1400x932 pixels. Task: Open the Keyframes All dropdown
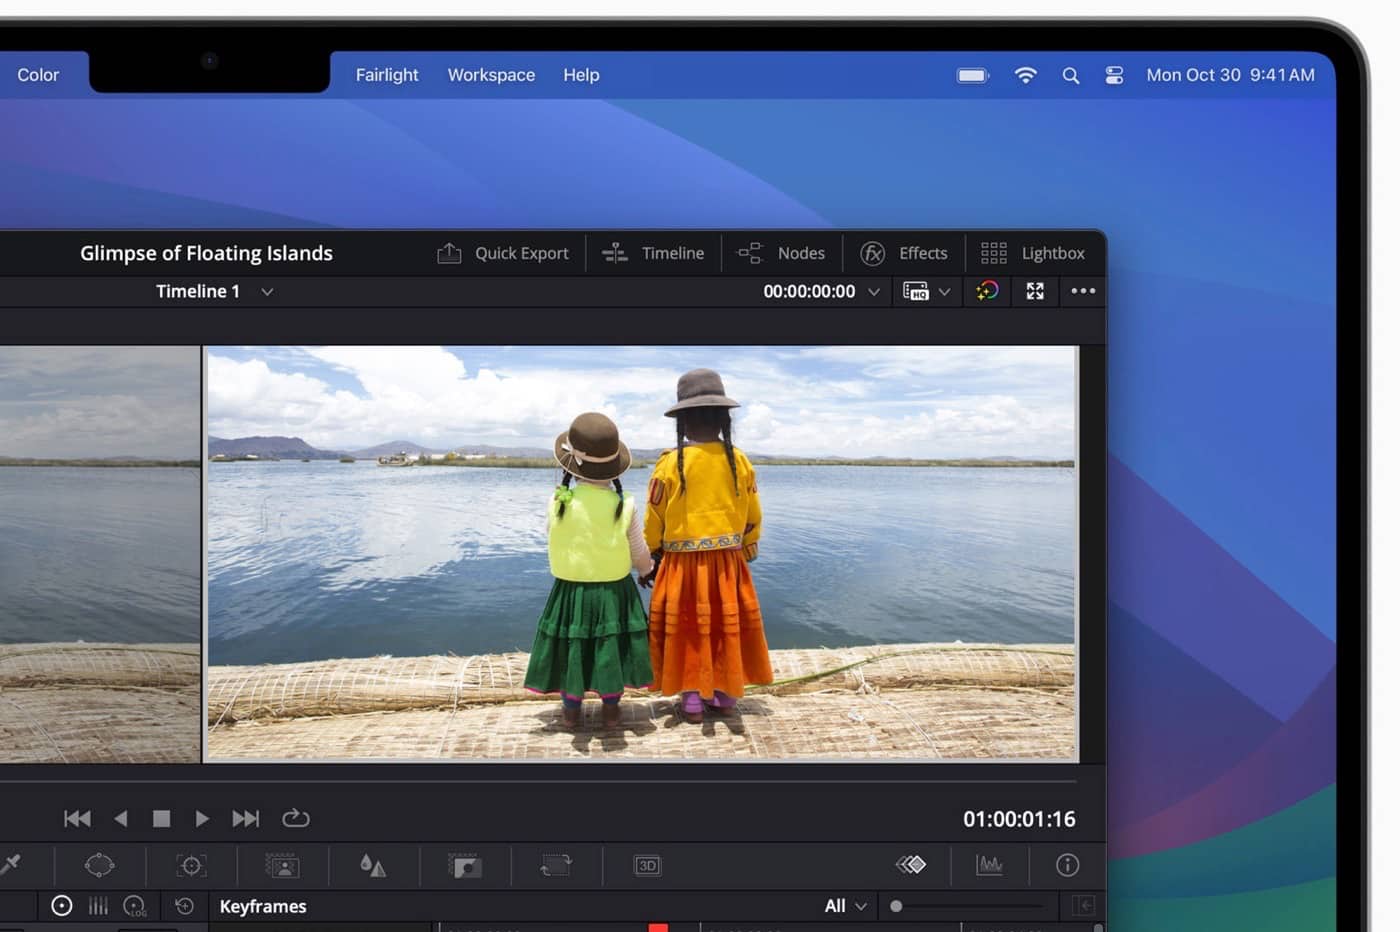click(845, 906)
